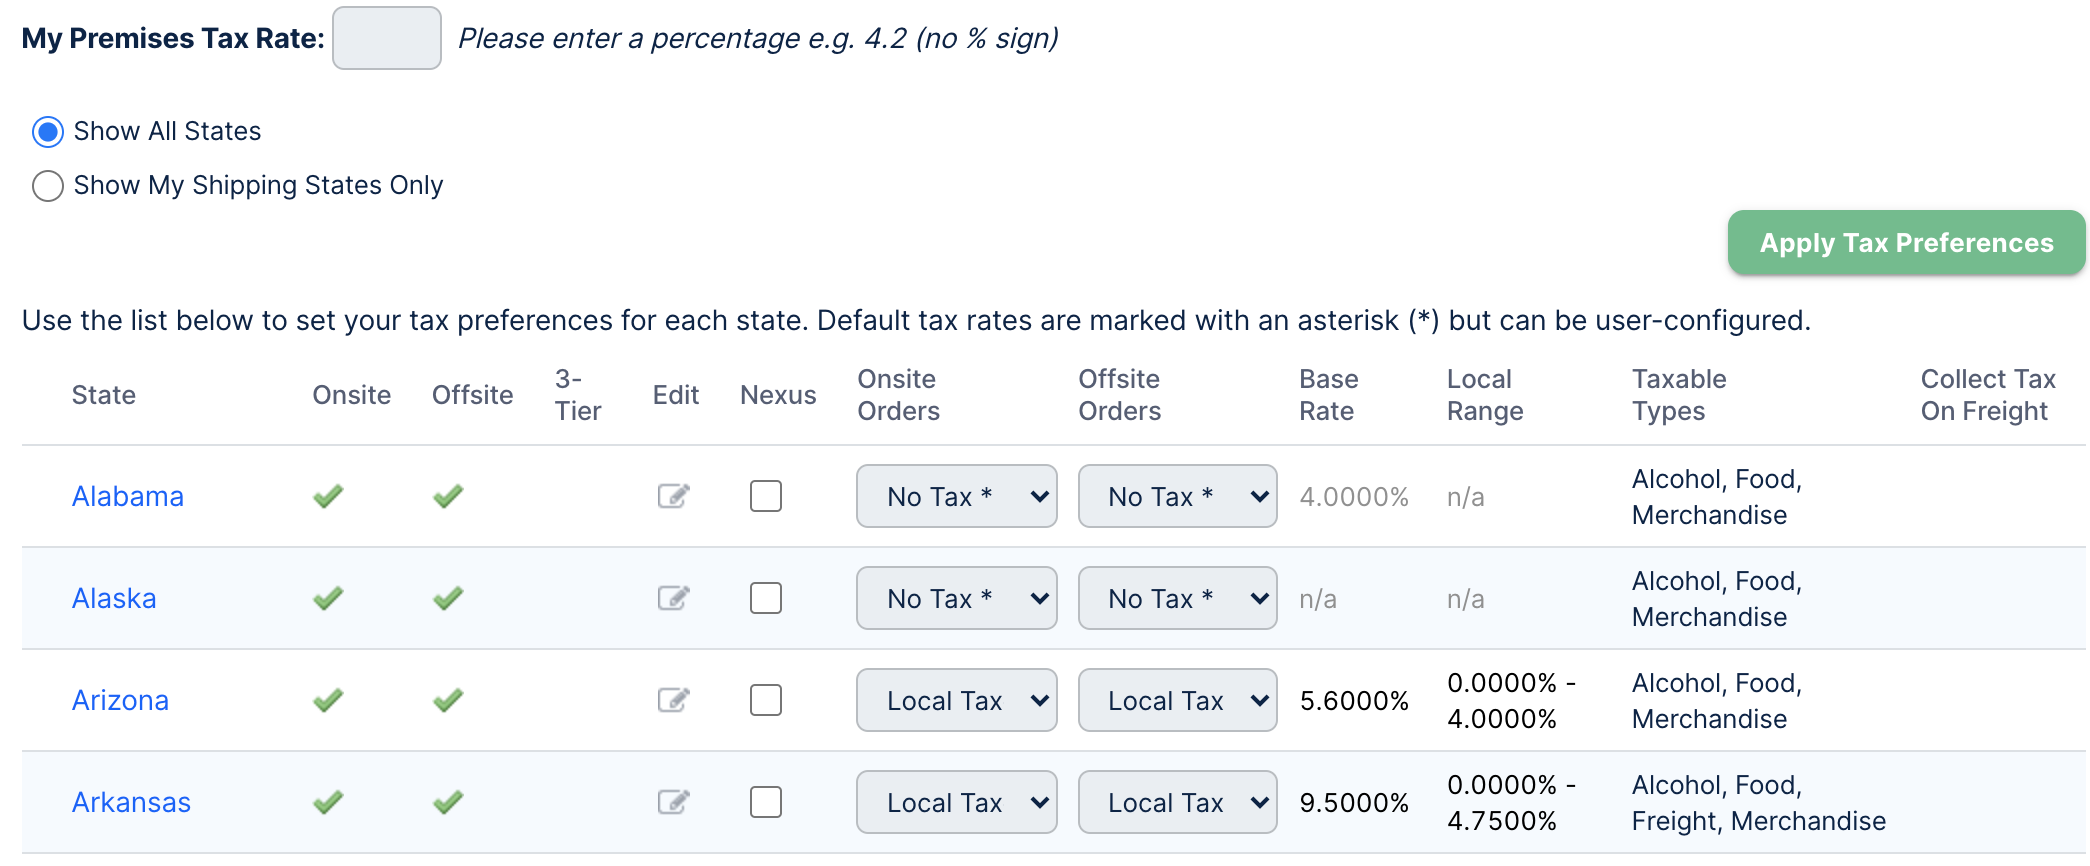Expand Arkansas's Onsite Orders Local Tax dropdown
Screen dimensions: 2090x866
pyautogui.click(x=956, y=802)
